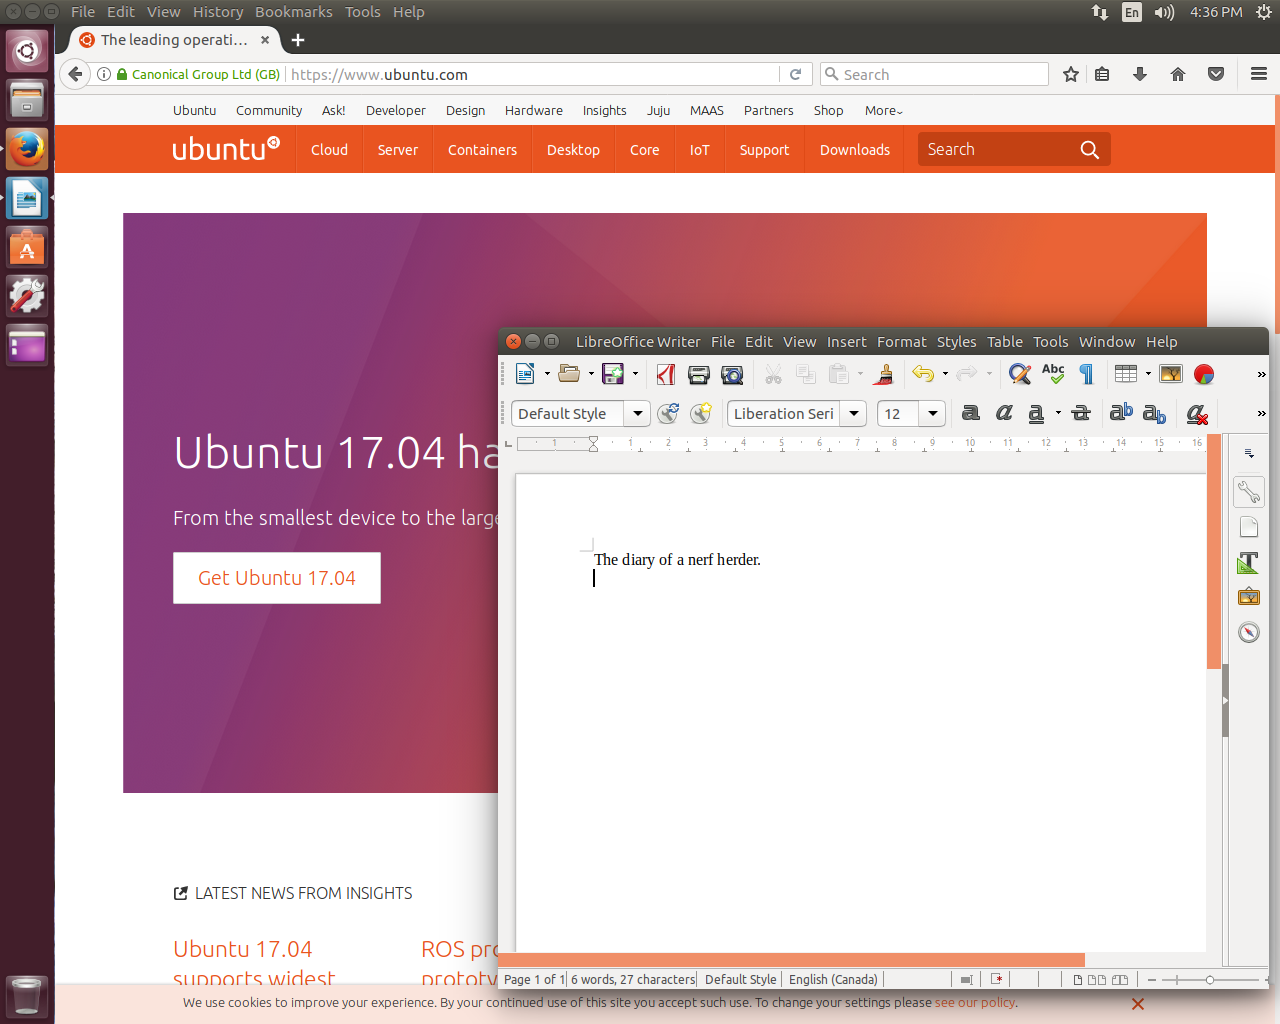Toggle Underline formatting

1036,413
